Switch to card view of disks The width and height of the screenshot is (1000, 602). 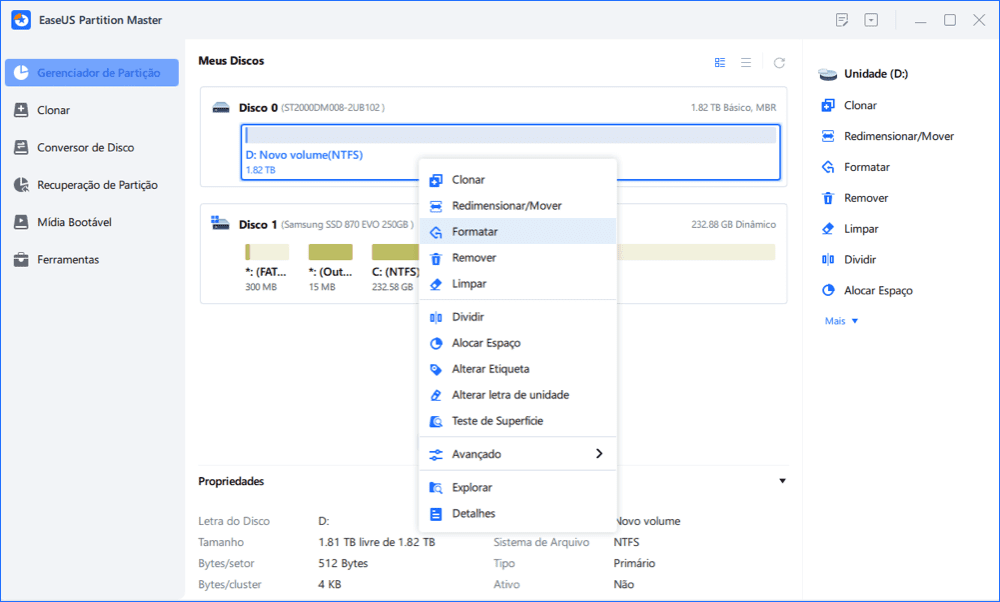[x=720, y=62]
